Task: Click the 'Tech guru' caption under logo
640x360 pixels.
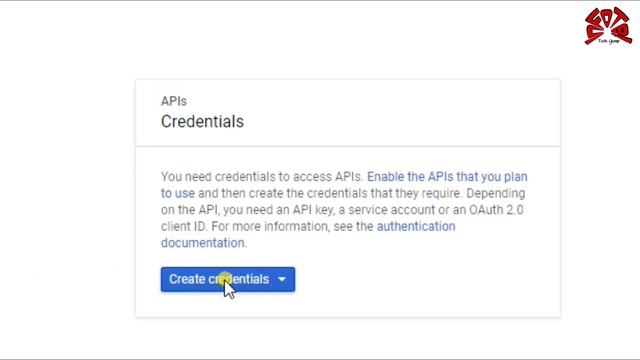Action: click(x=609, y=41)
